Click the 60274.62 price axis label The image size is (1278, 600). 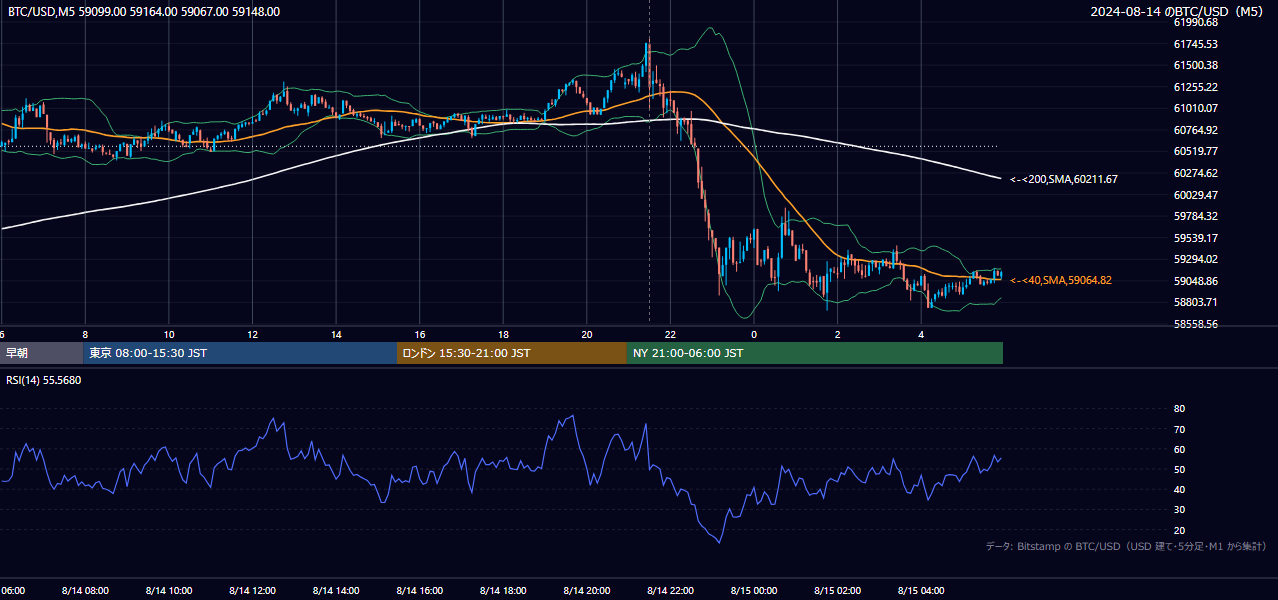click(1195, 173)
